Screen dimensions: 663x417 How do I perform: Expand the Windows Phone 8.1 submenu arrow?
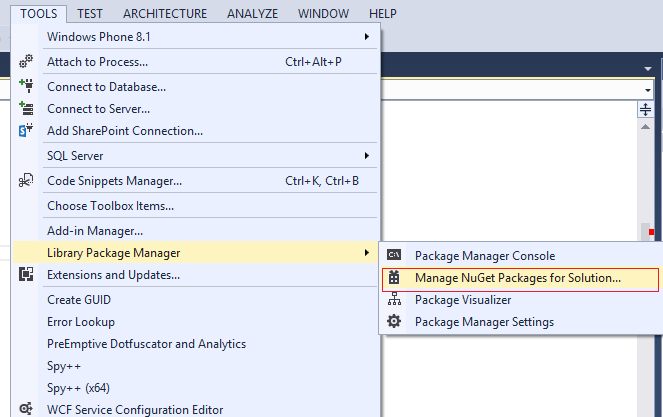[x=367, y=37]
